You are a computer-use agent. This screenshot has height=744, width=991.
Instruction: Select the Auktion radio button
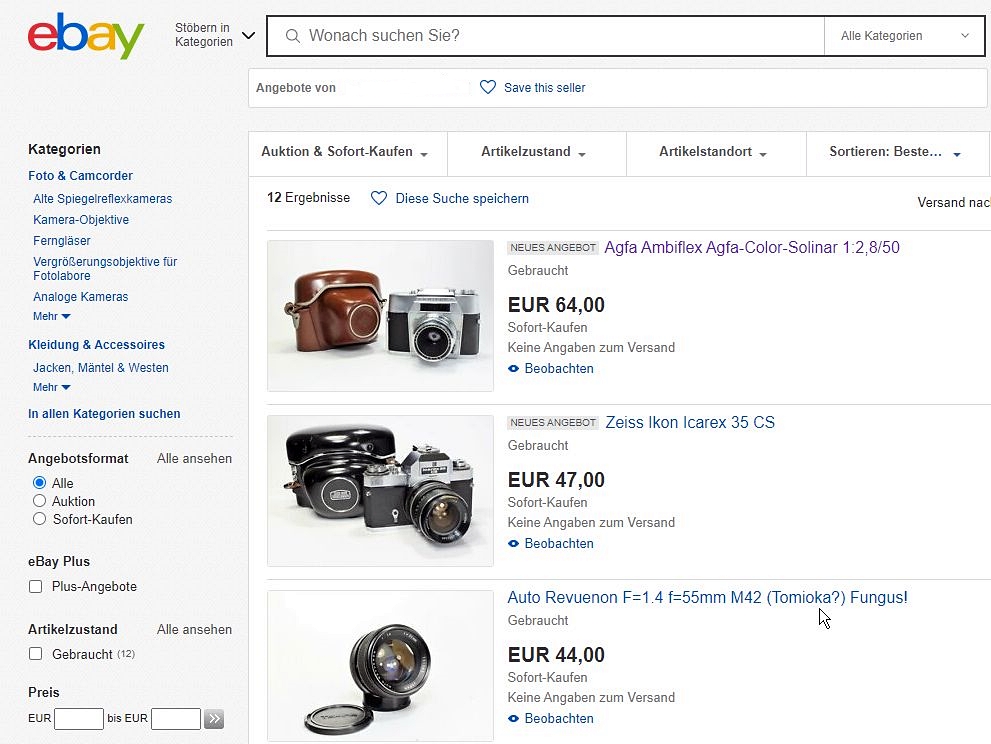click(40, 501)
